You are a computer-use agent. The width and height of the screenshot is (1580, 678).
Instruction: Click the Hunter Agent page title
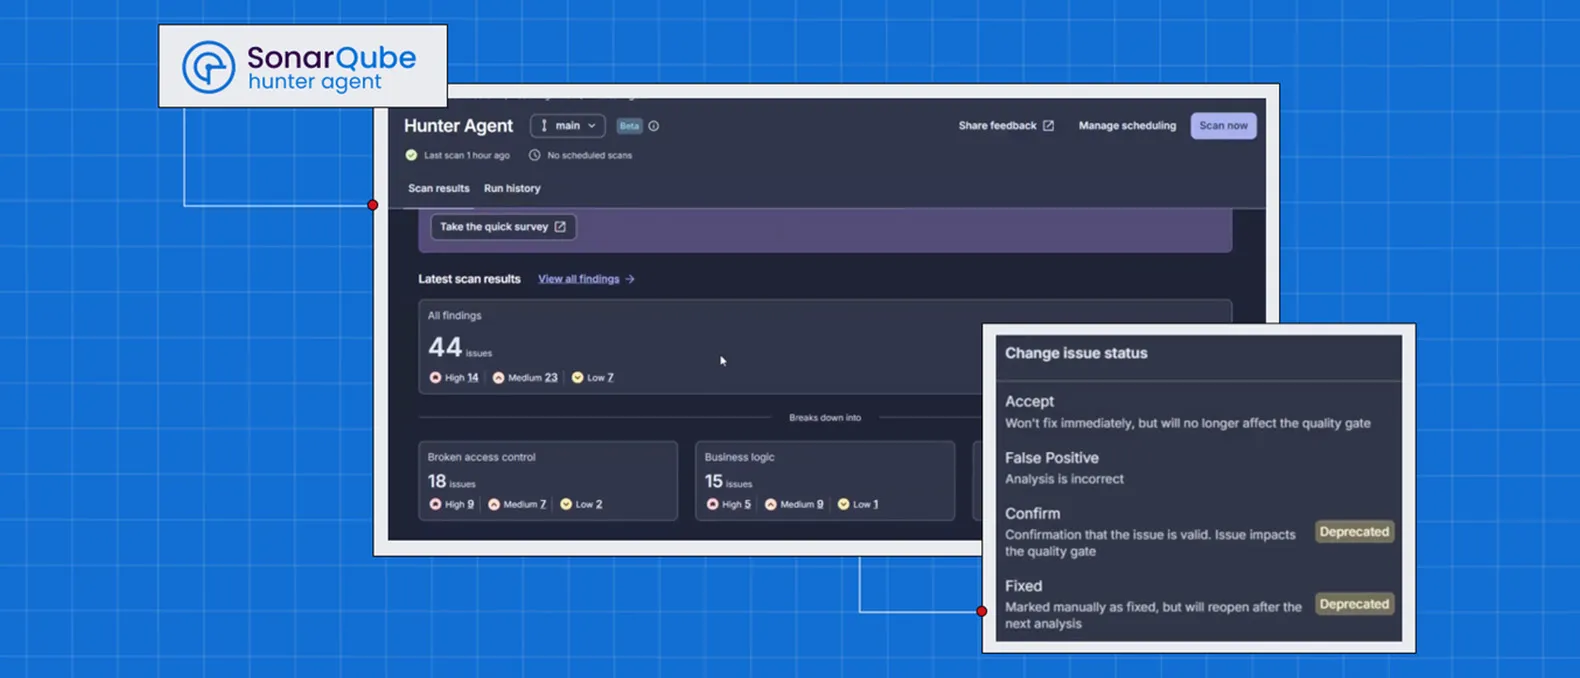click(458, 126)
